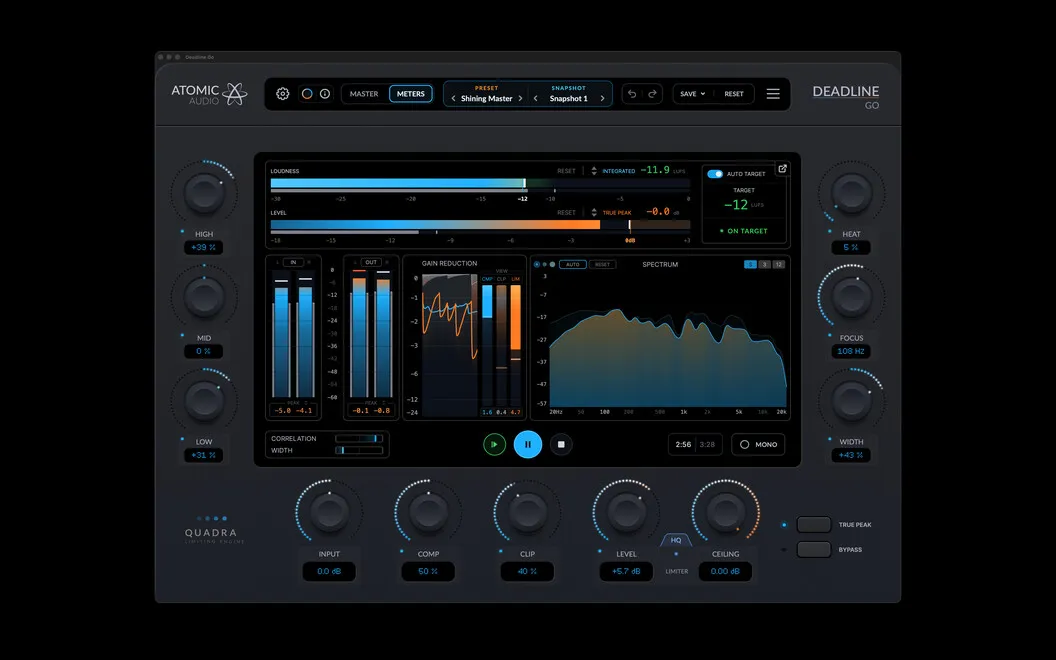Open the hamburger menu icon
The width and height of the screenshot is (1056, 660).
[773, 94]
